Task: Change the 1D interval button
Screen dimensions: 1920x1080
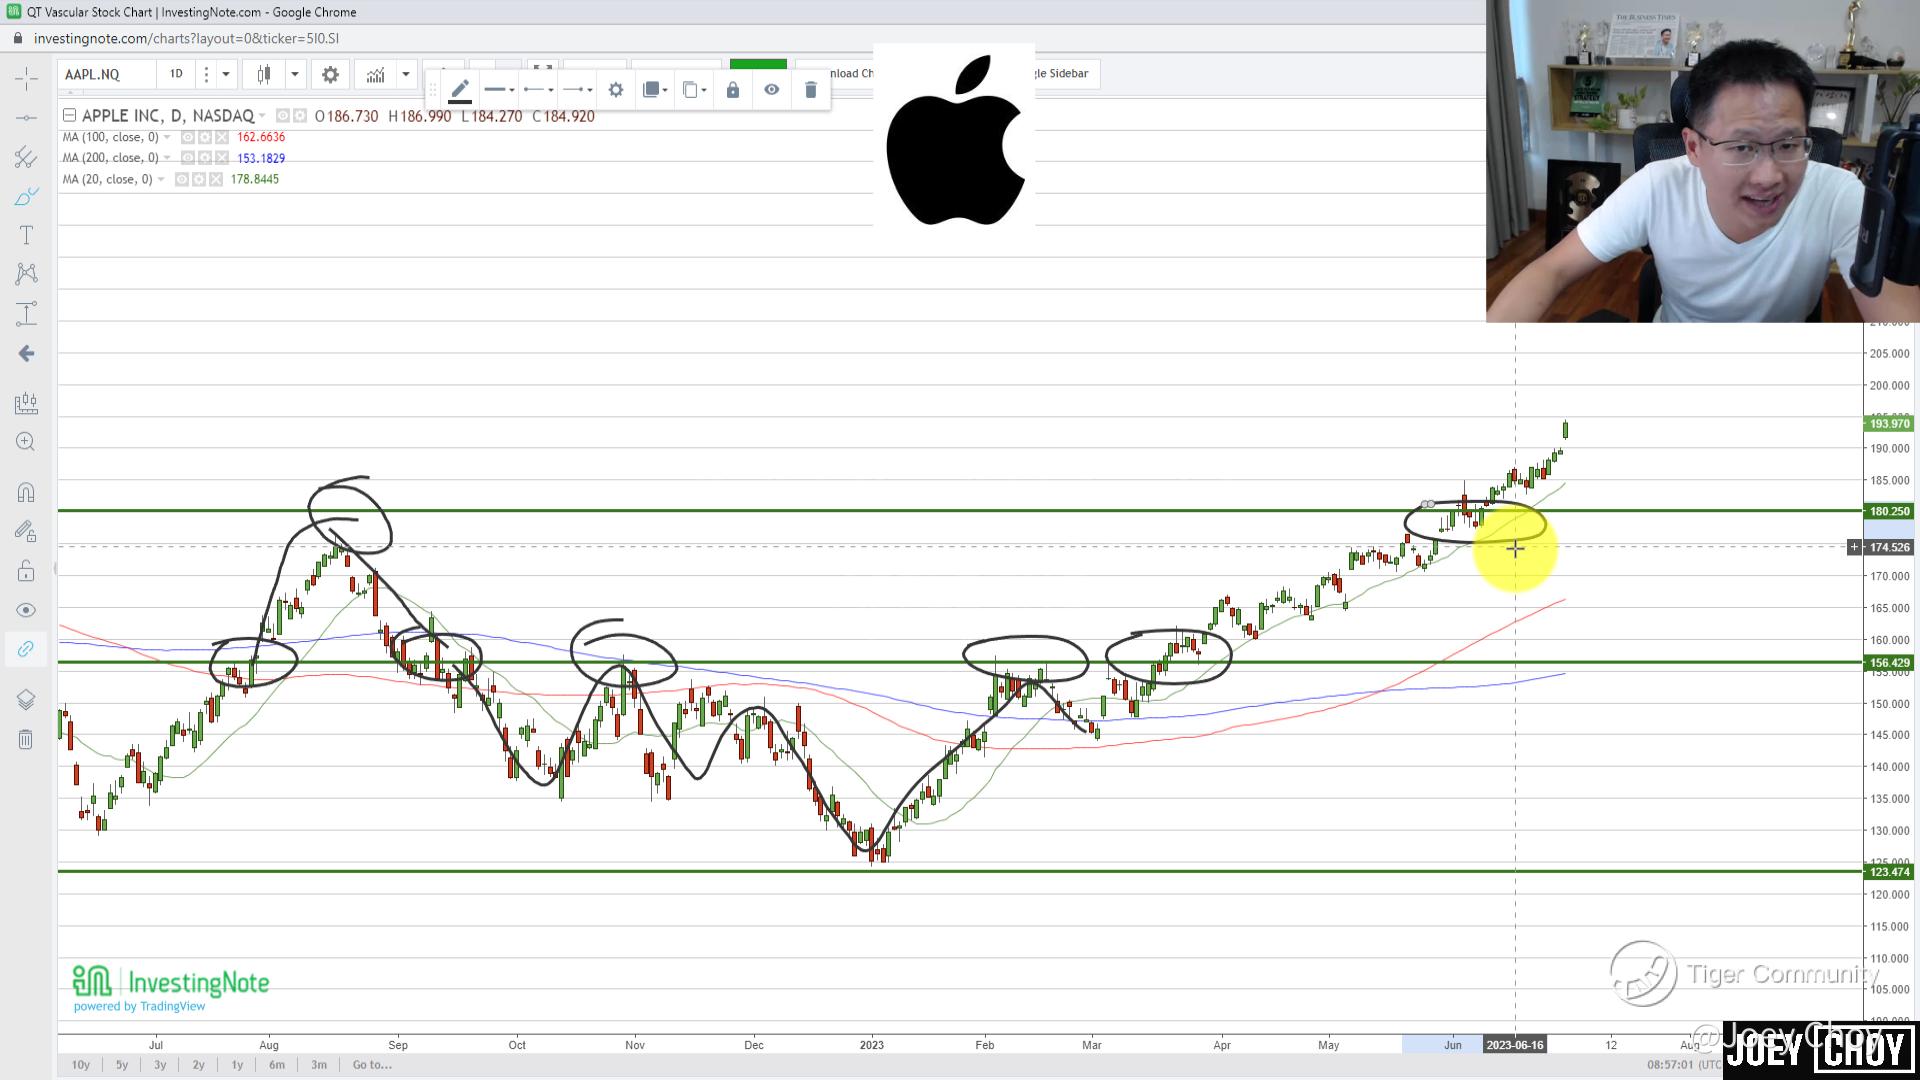Action: [x=176, y=74]
